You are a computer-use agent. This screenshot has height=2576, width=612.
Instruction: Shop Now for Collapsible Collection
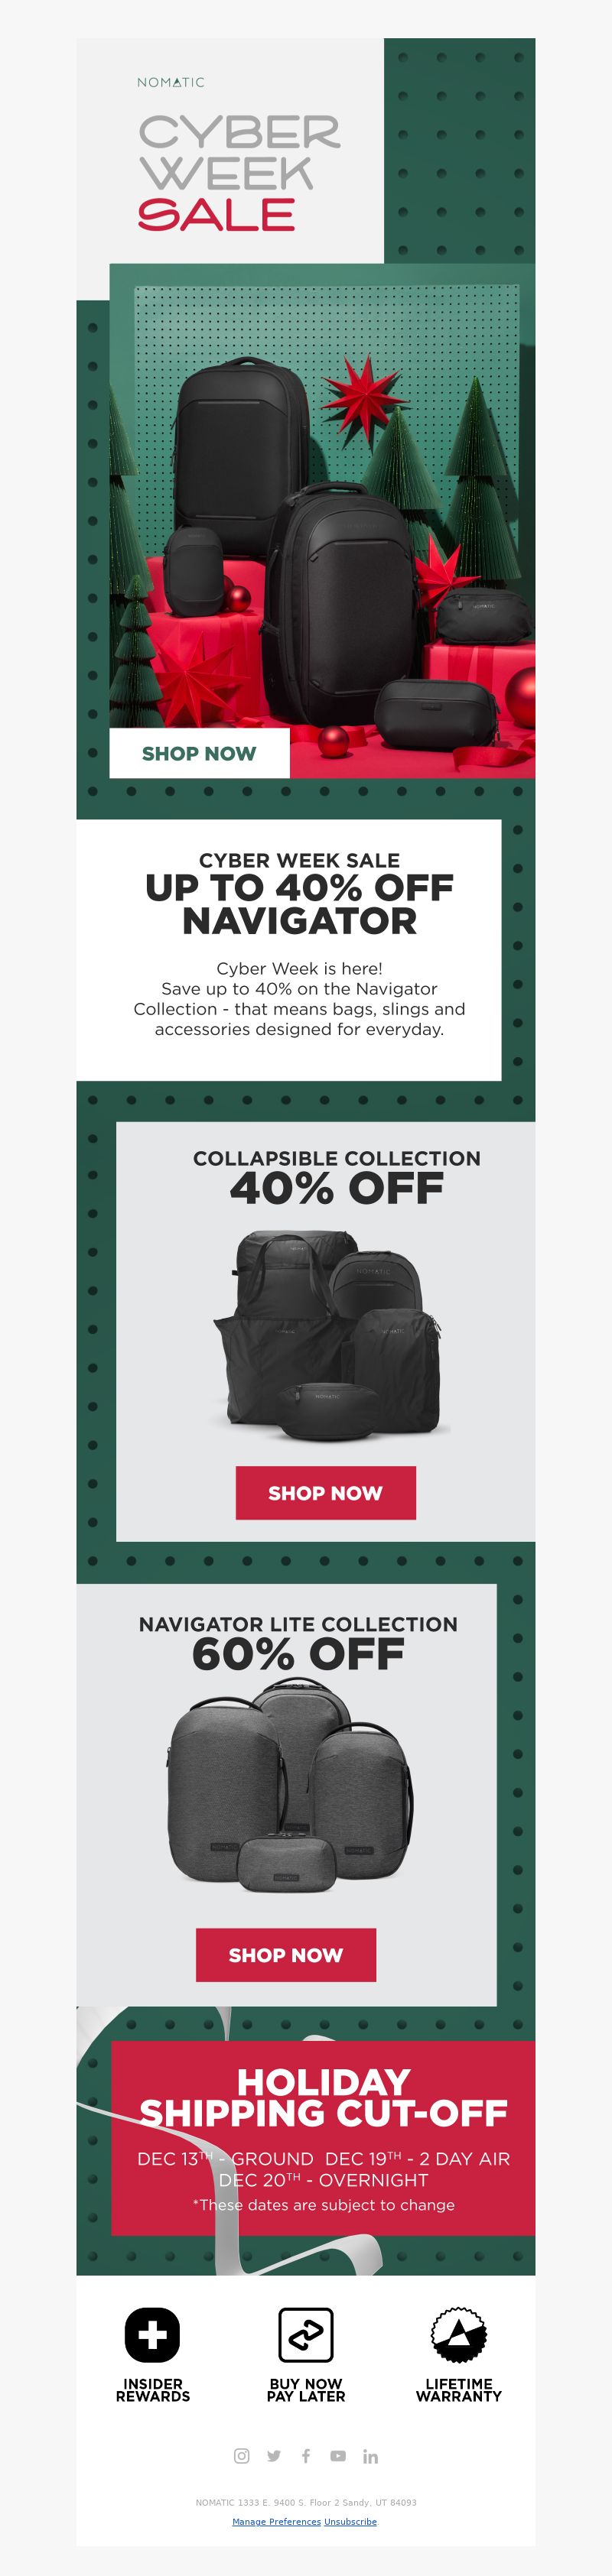coord(326,1493)
